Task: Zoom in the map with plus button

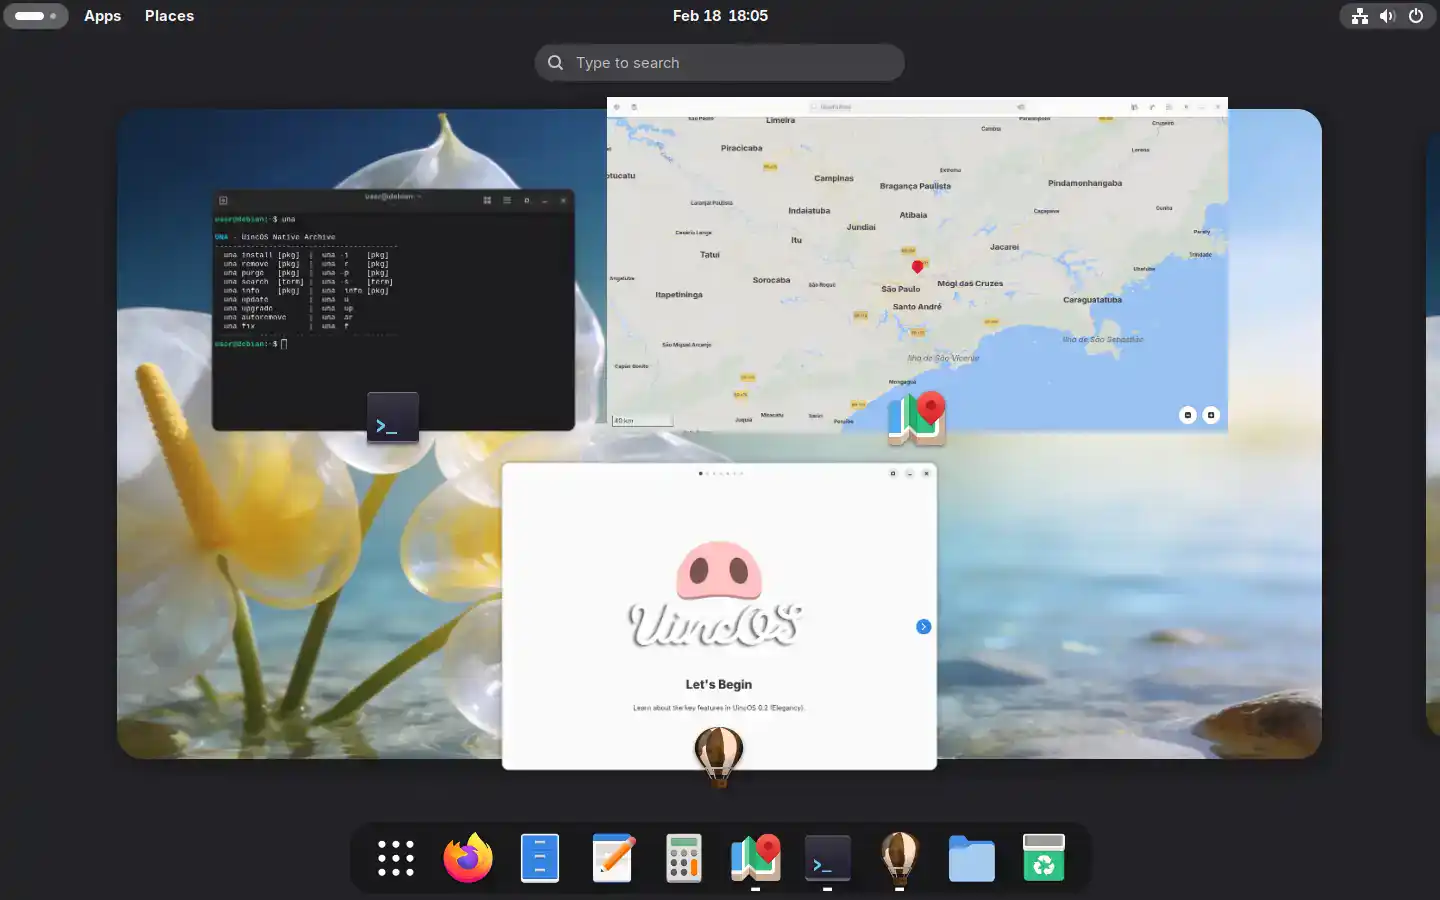Action: [x=1211, y=415]
